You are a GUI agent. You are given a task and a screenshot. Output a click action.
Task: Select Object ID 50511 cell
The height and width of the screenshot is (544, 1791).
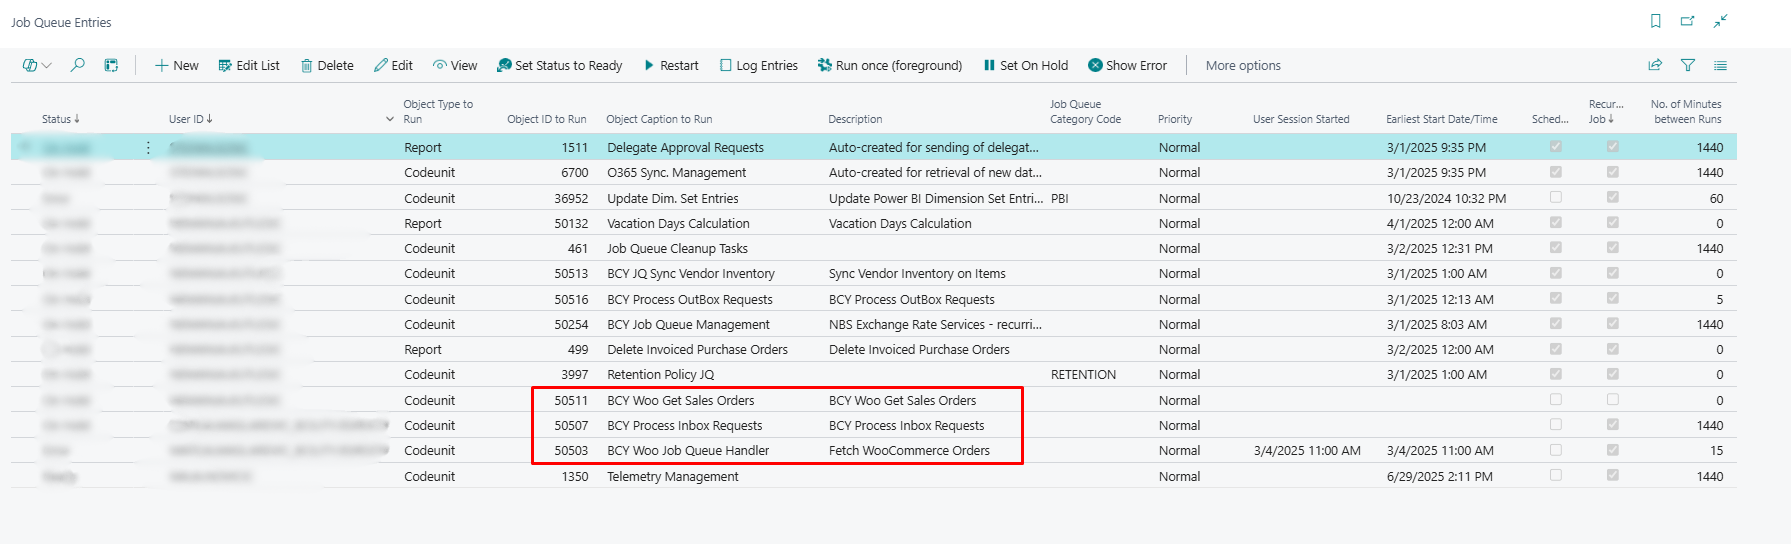coord(571,401)
